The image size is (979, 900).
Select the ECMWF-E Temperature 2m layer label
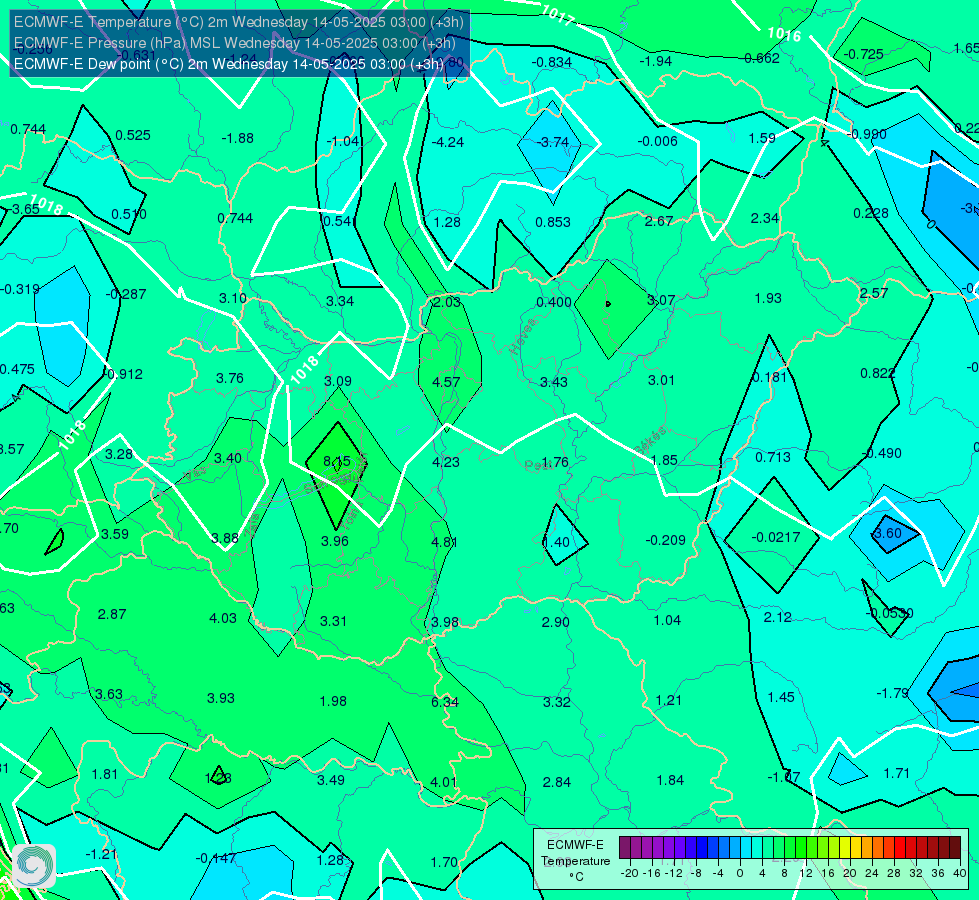click(239, 22)
